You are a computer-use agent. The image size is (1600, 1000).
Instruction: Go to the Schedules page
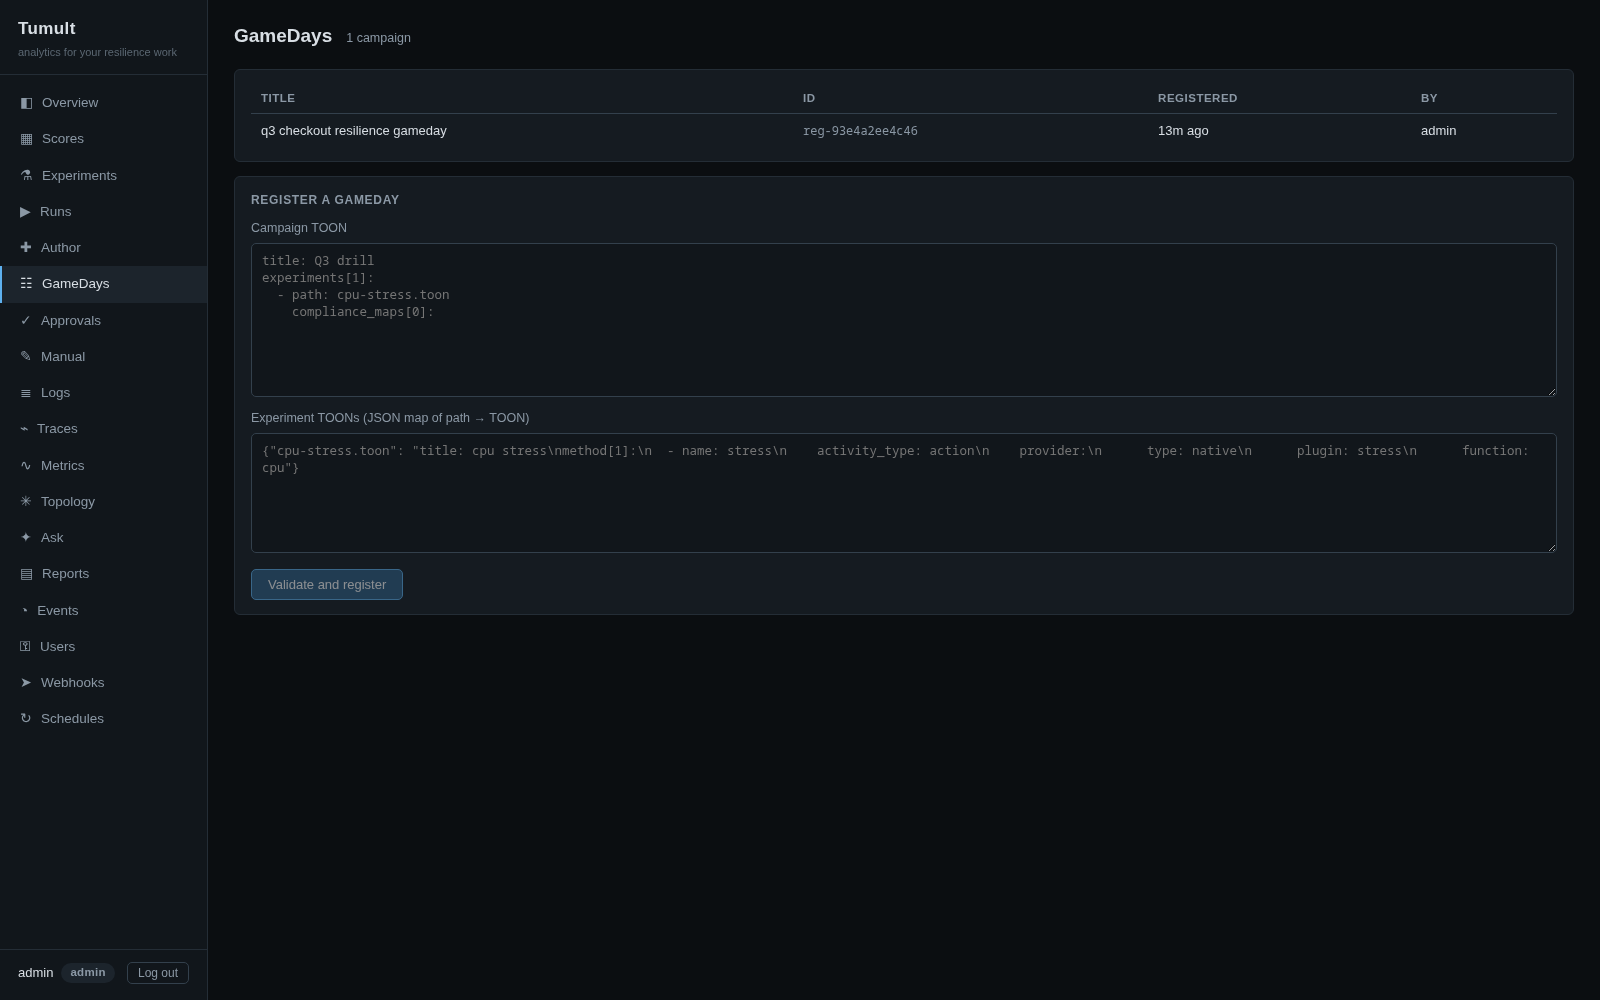[x=104, y=718]
